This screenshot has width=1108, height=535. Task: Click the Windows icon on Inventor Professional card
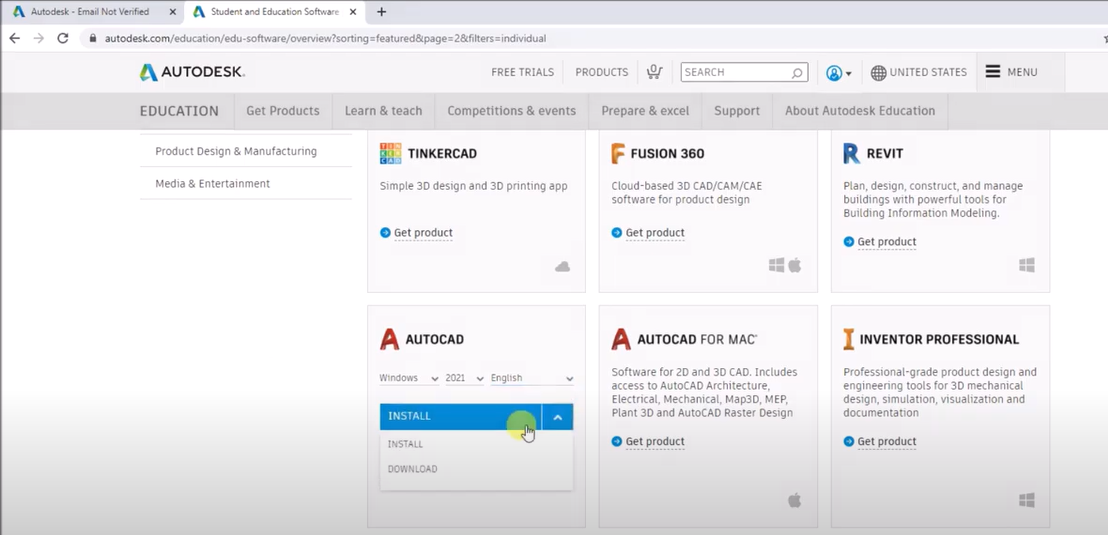1027,500
